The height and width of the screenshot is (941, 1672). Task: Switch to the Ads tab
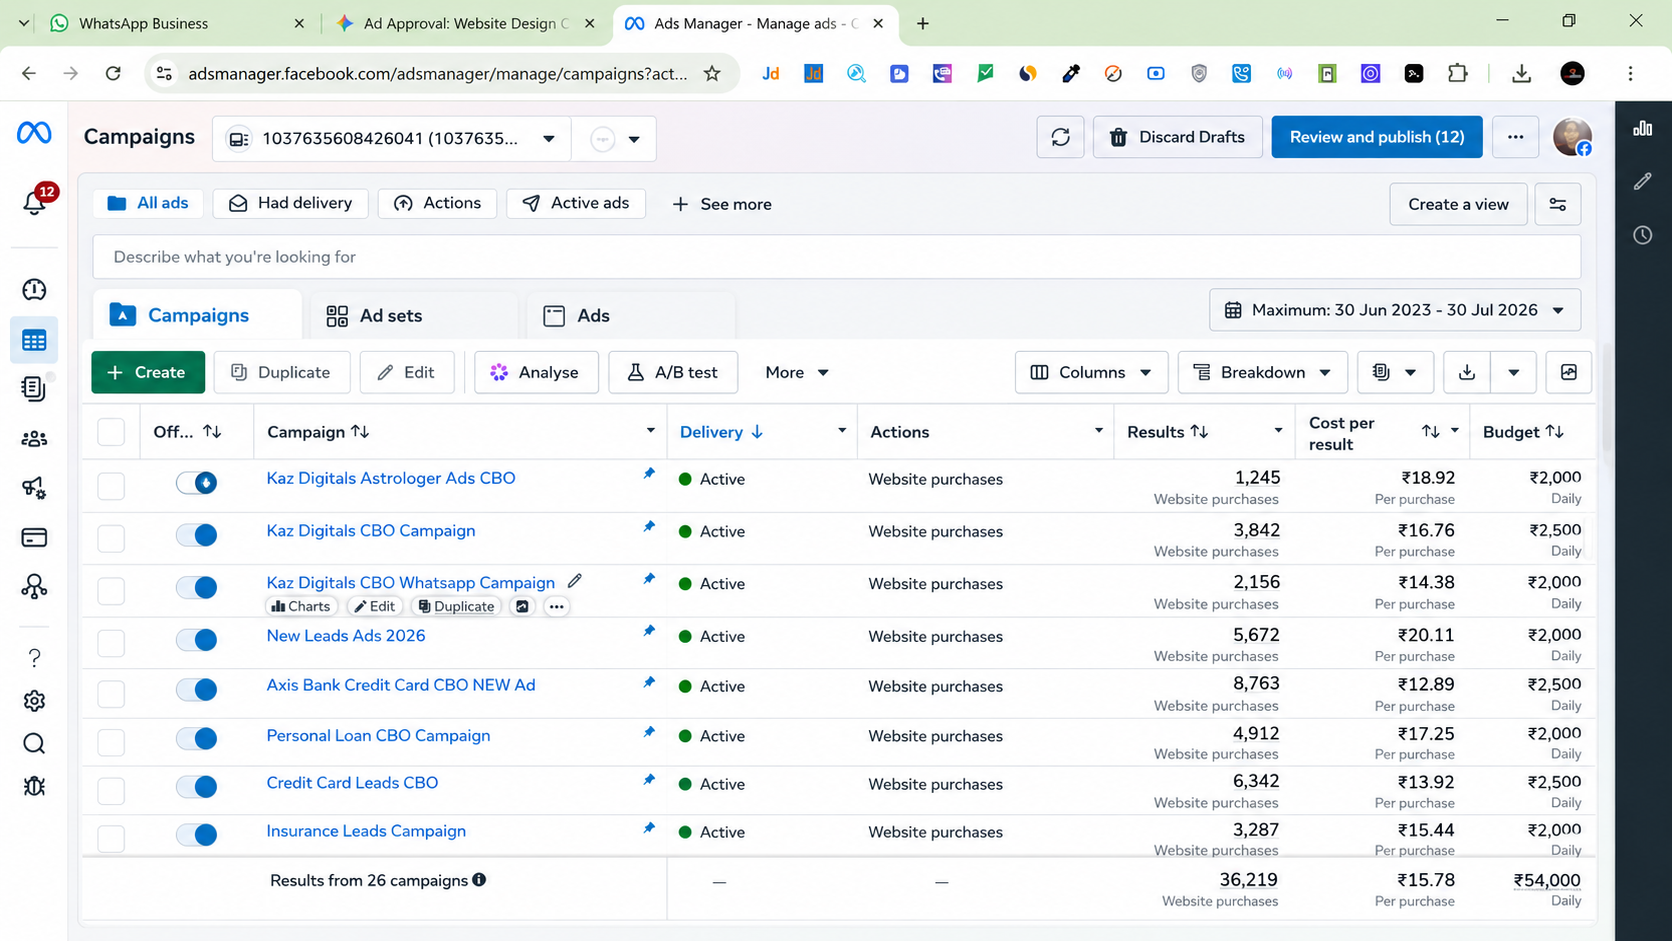tap(631, 316)
